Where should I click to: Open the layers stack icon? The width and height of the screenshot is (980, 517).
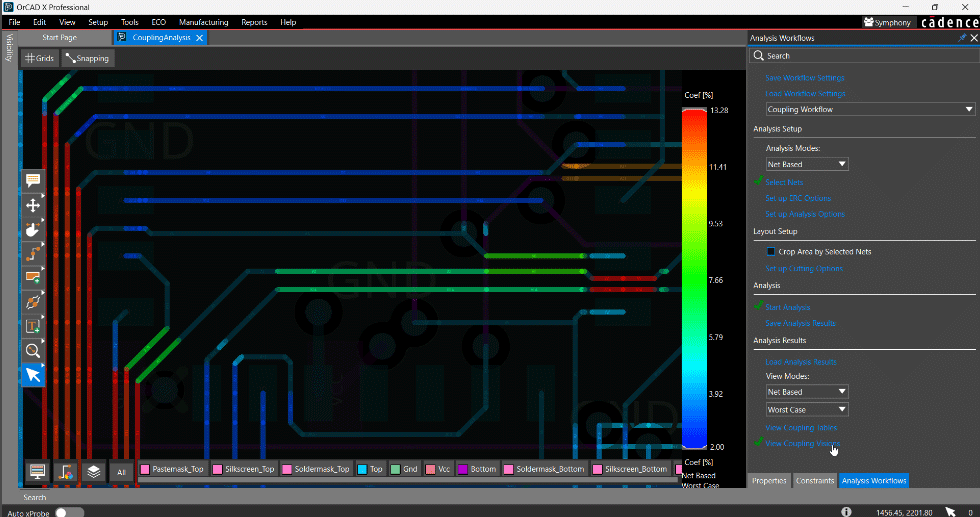[x=93, y=470]
